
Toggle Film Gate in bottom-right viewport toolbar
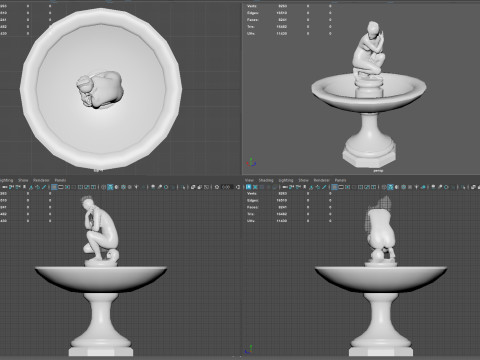pyautogui.click(x=341, y=187)
